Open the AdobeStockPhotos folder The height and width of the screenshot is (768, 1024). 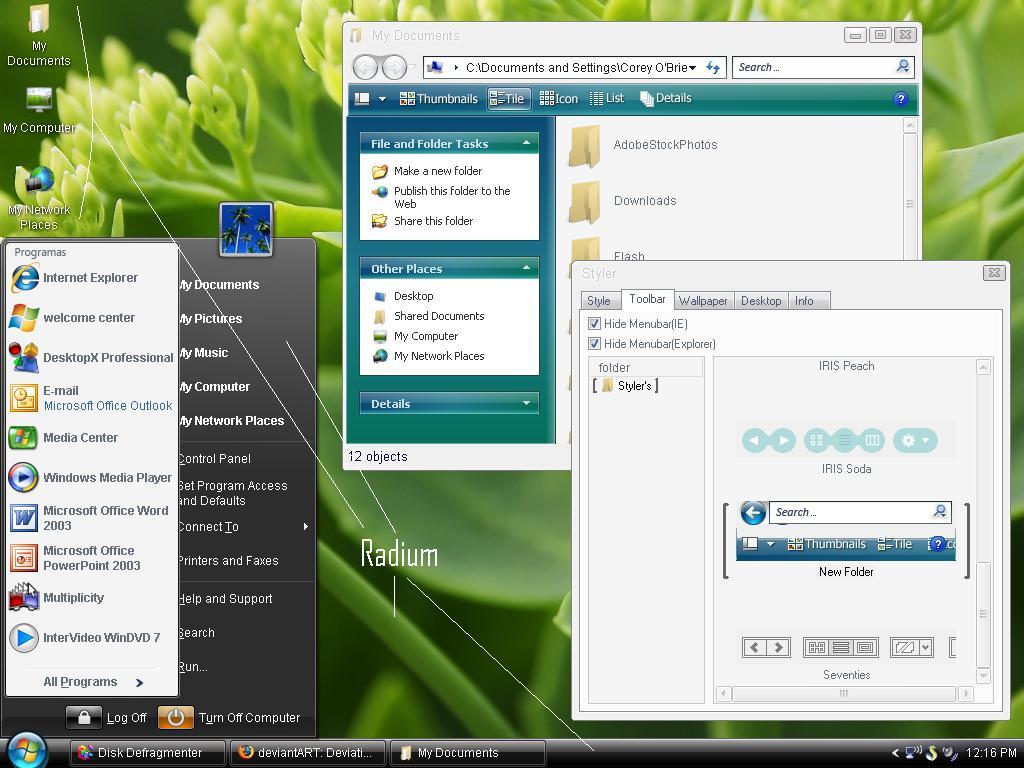click(643, 146)
